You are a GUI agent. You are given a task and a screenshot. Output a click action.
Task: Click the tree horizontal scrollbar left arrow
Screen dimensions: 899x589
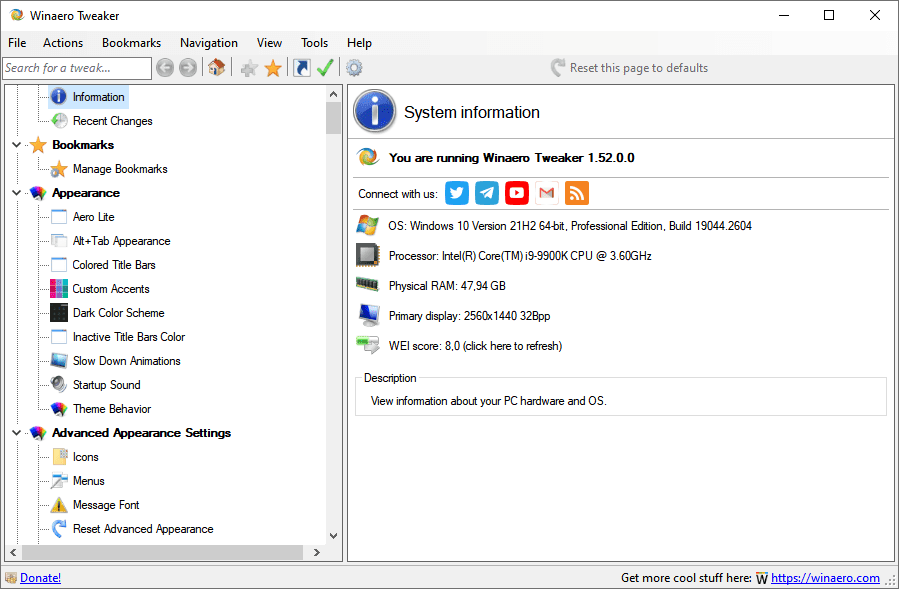click(13, 552)
